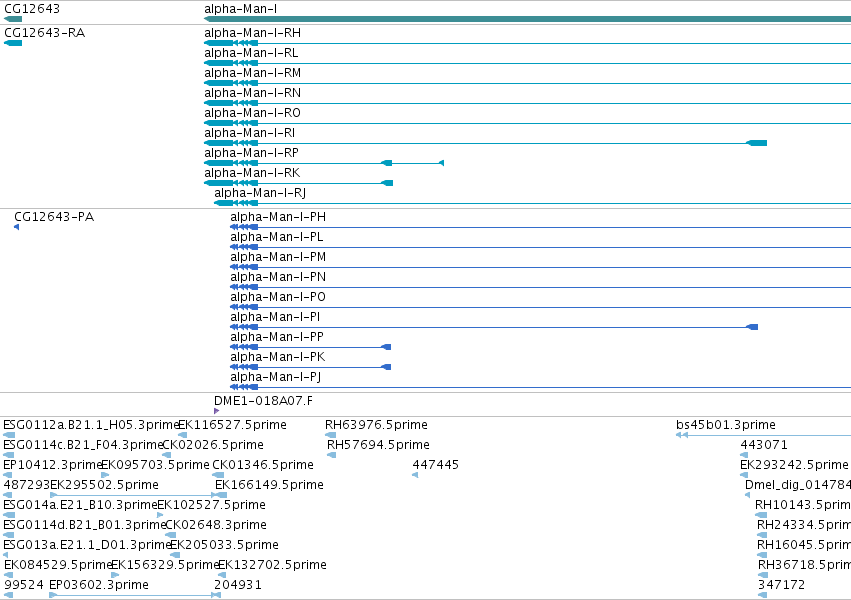Click the distal exon box of alpha-Man-I-RI

(757, 143)
